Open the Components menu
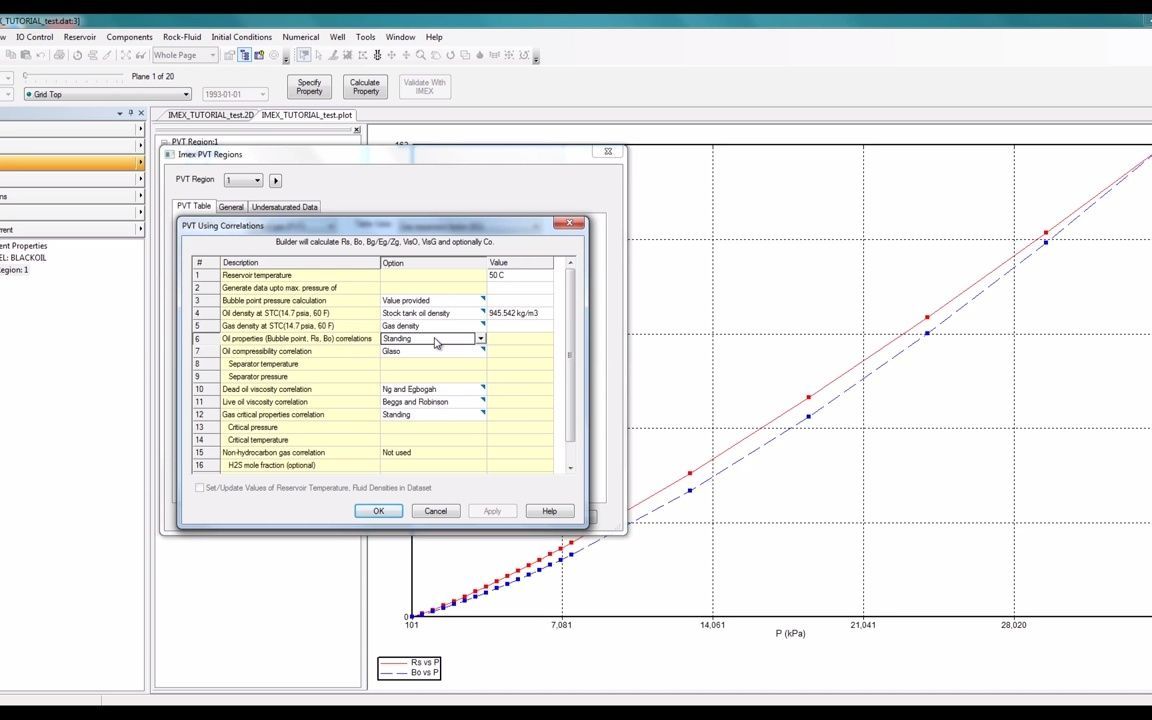Viewport: 1152px width, 720px height. pyautogui.click(x=129, y=37)
